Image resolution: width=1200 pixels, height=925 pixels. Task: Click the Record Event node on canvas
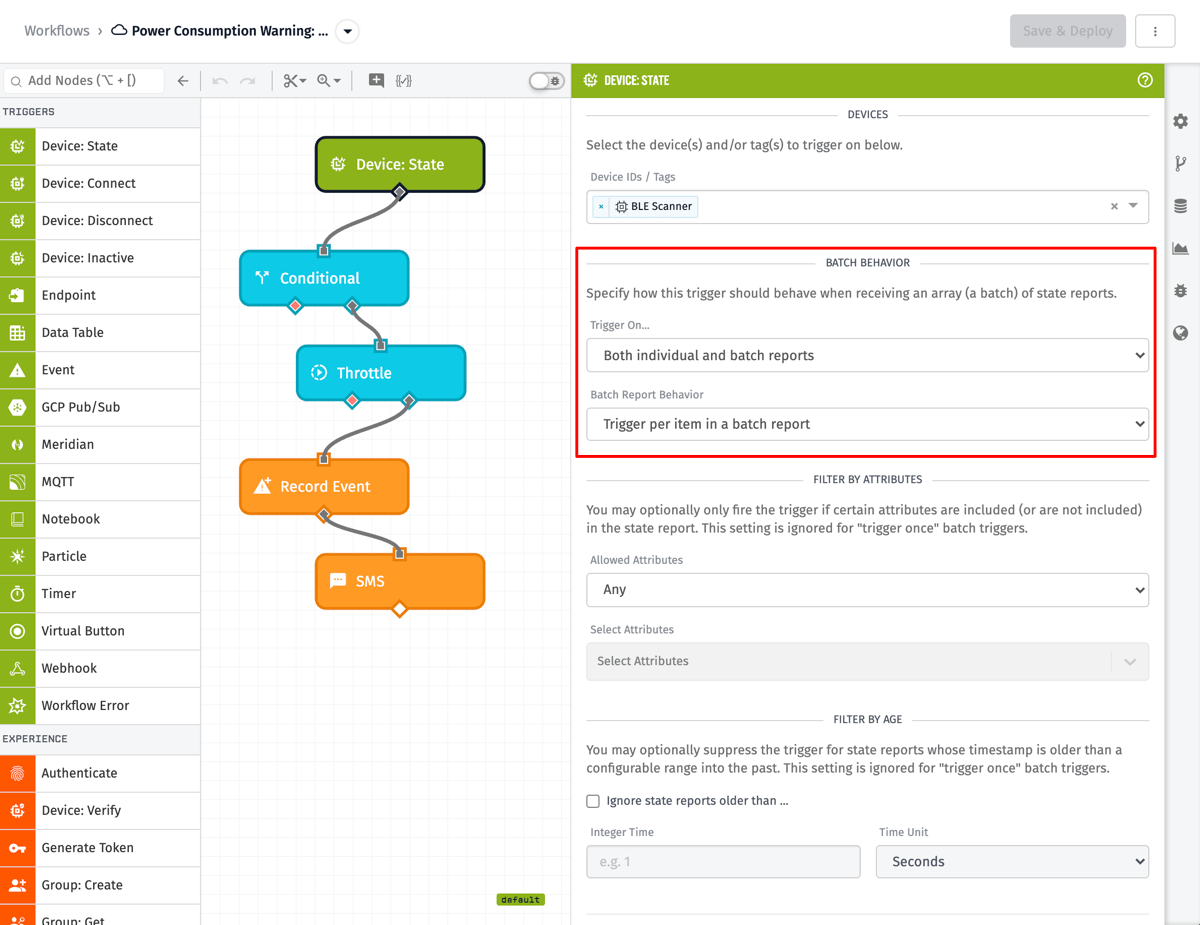(x=324, y=486)
